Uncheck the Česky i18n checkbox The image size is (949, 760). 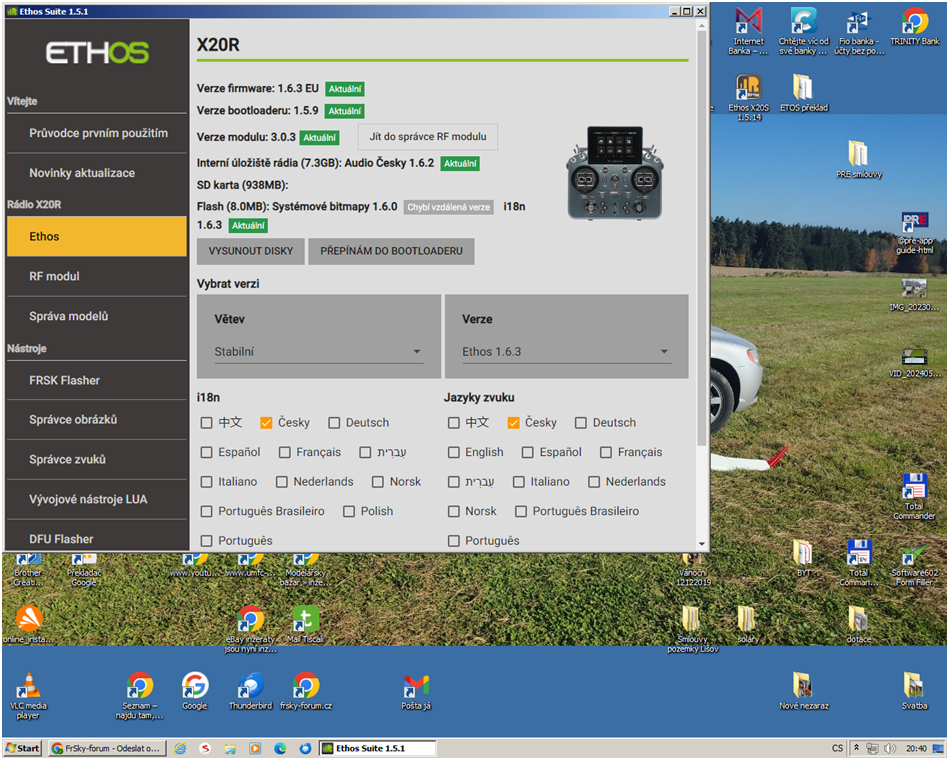pos(266,423)
